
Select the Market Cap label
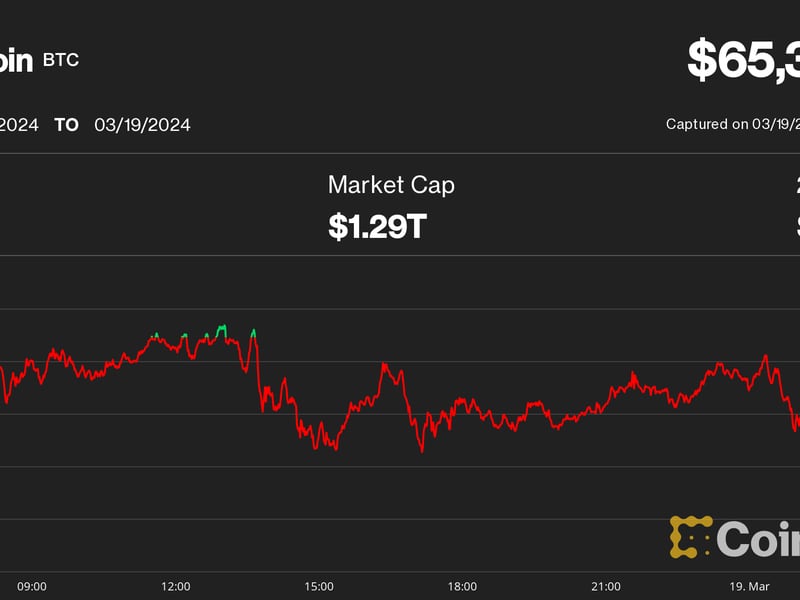tap(390, 185)
